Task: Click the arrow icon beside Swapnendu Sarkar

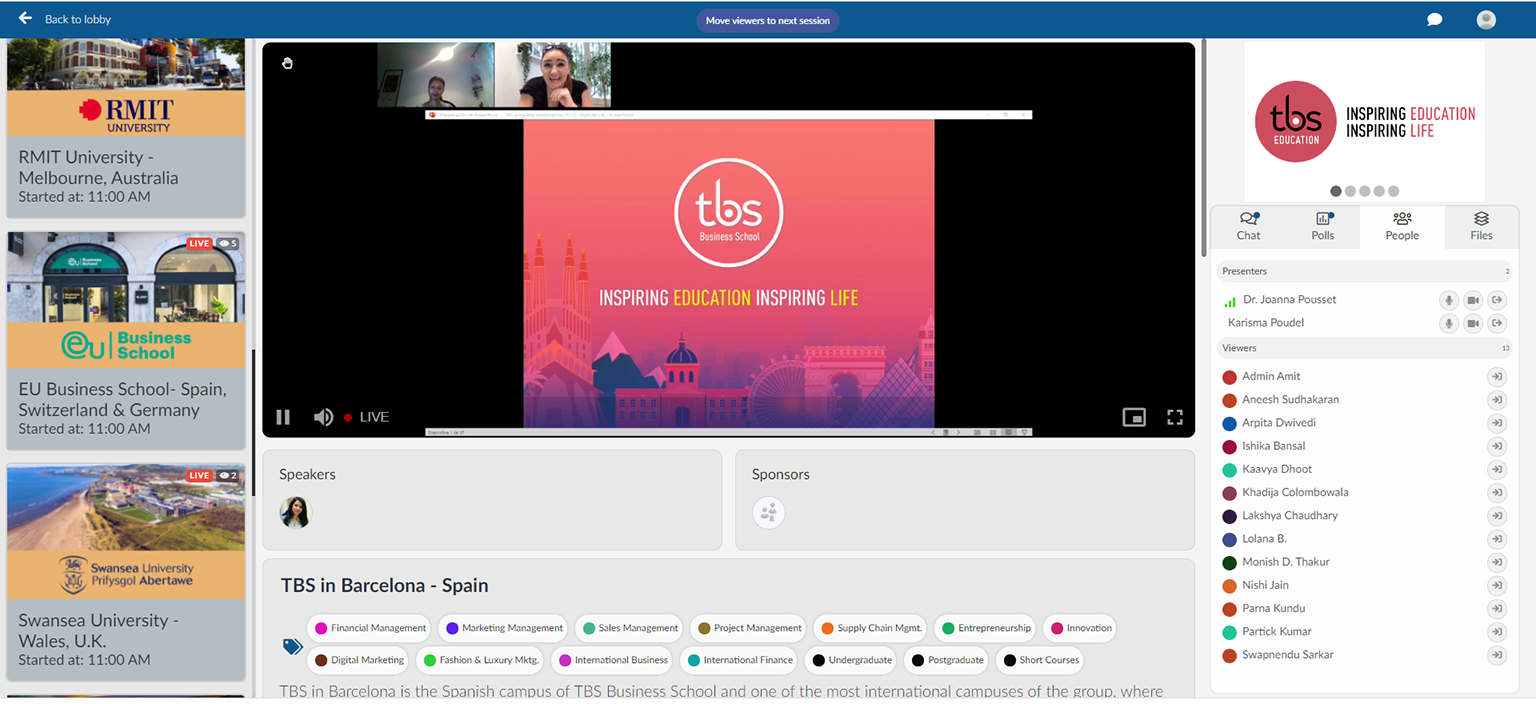Action: pos(1497,656)
